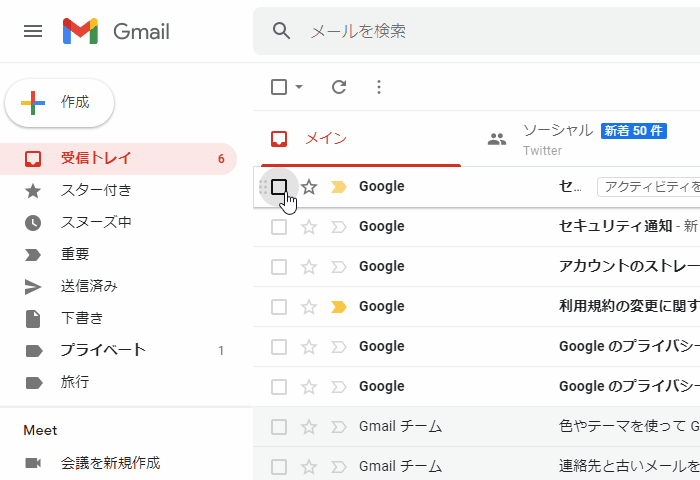Open 下書き in the sidebar
The height and width of the screenshot is (480, 700).
tap(118, 318)
